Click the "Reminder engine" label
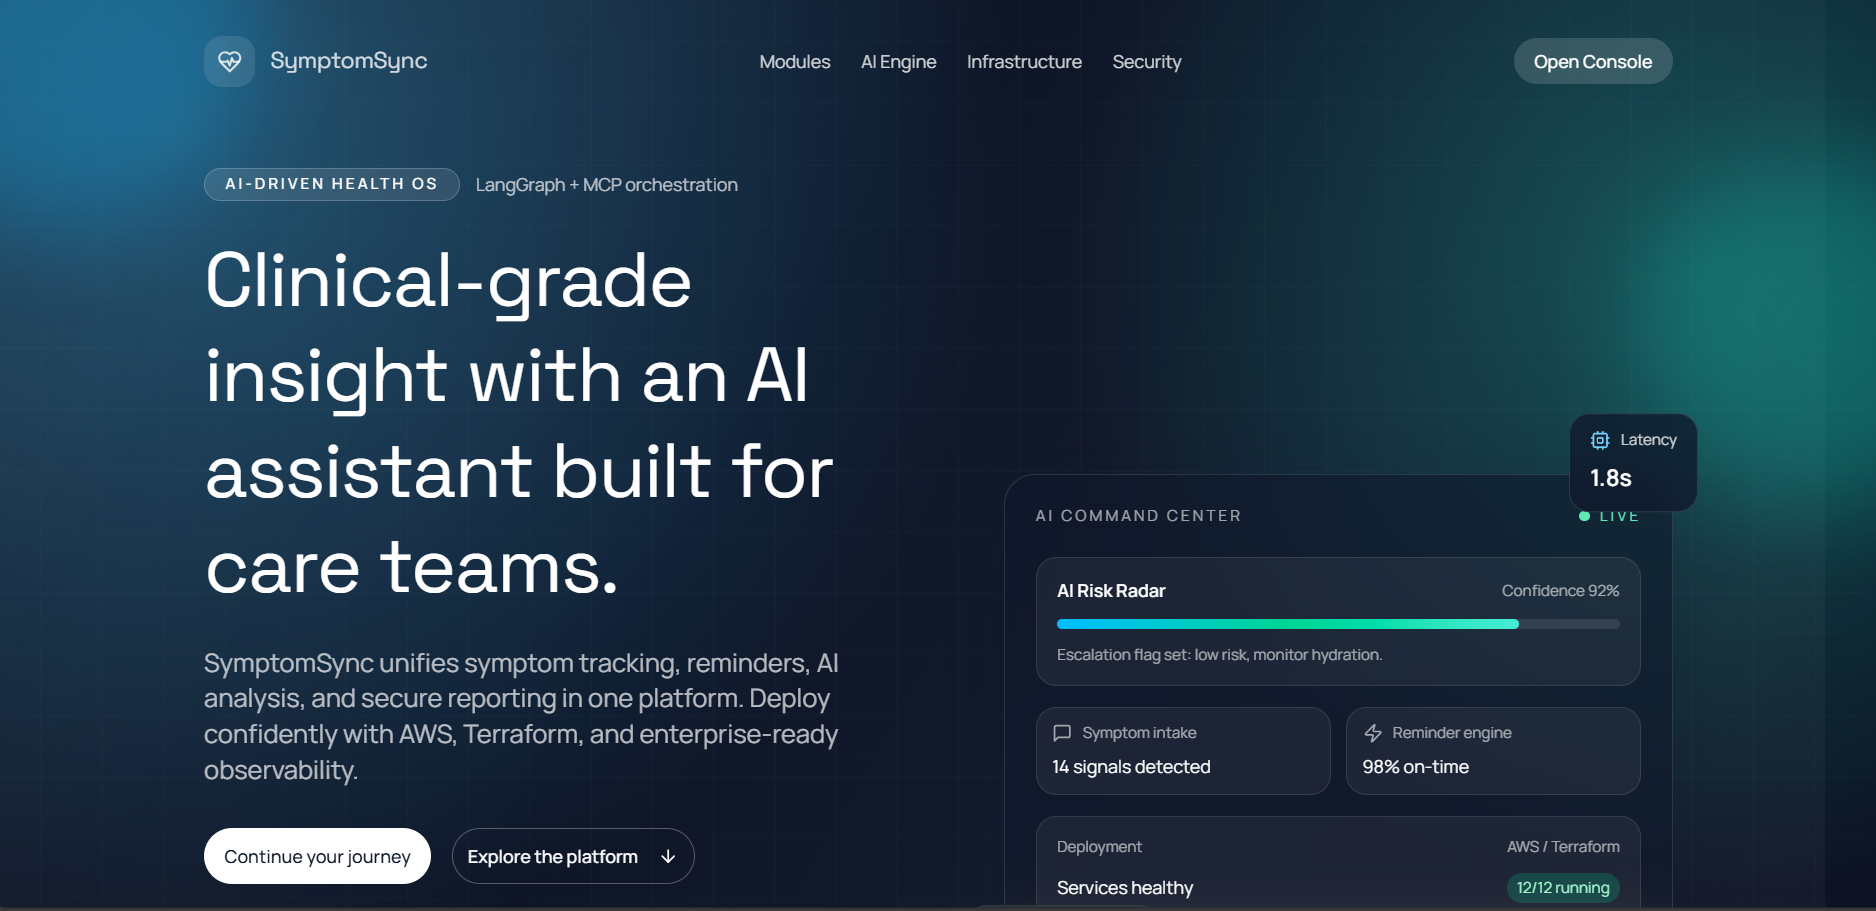 coord(1452,733)
